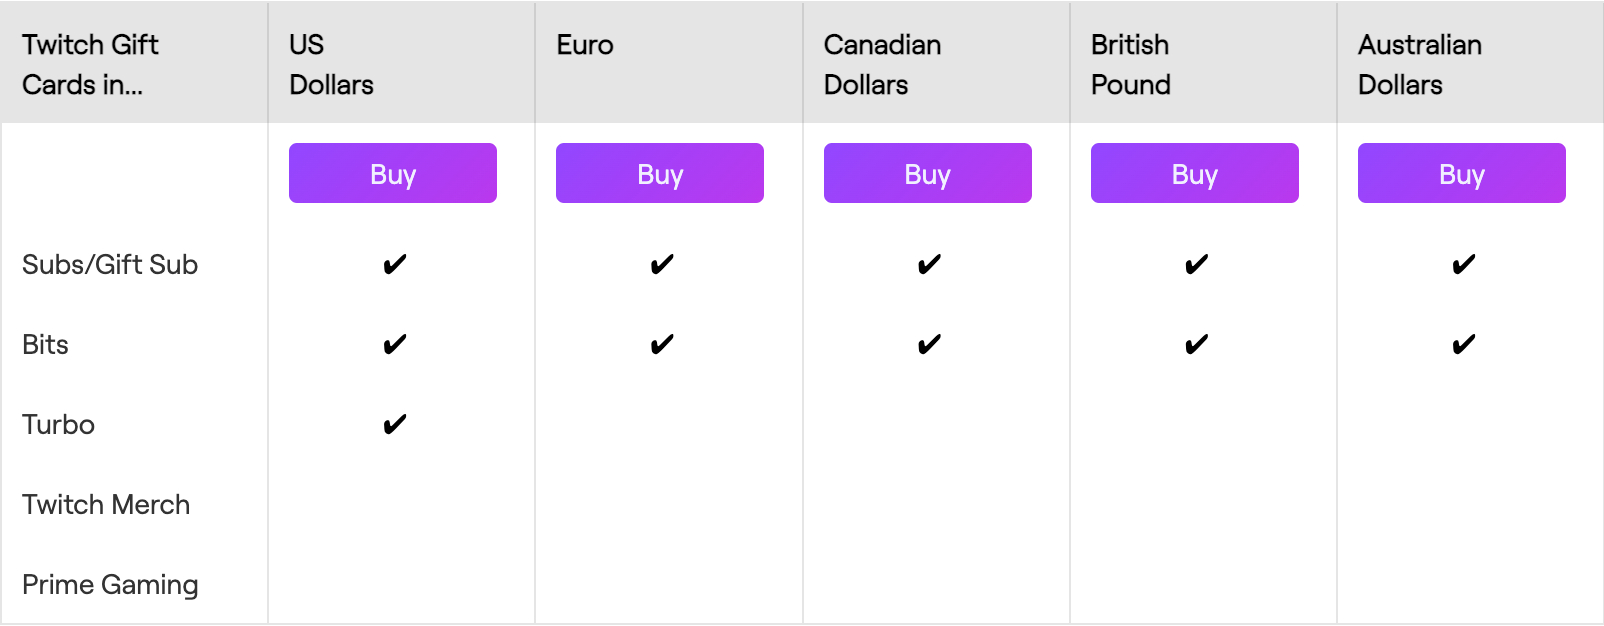The image size is (1604, 626).
Task: Click the Bits checkmark under Euro
Action: [x=662, y=345]
